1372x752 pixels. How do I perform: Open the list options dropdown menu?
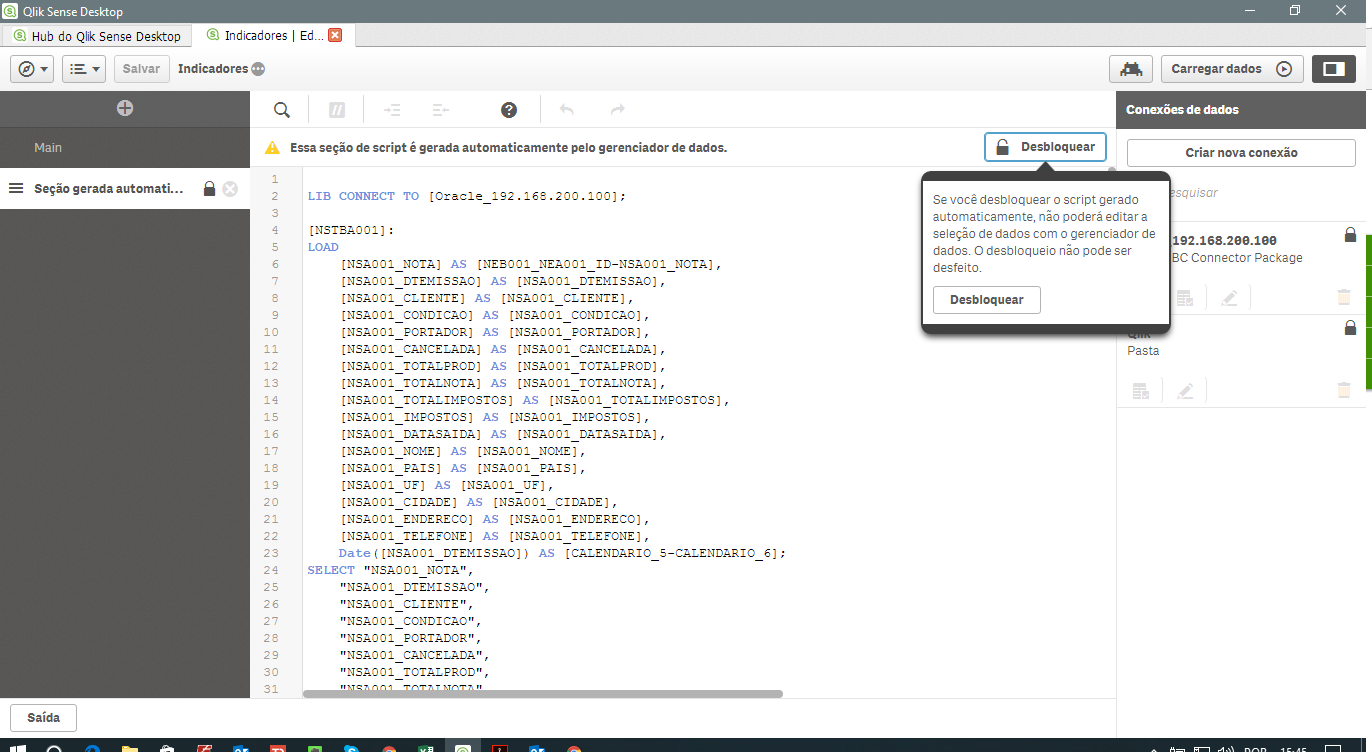(x=84, y=69)
